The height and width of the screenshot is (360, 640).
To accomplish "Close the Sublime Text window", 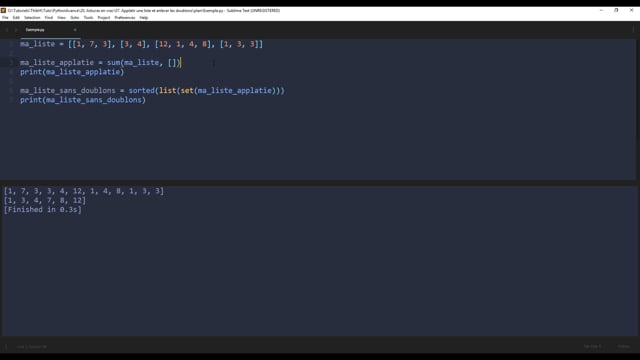I will (x=631, y=10).
